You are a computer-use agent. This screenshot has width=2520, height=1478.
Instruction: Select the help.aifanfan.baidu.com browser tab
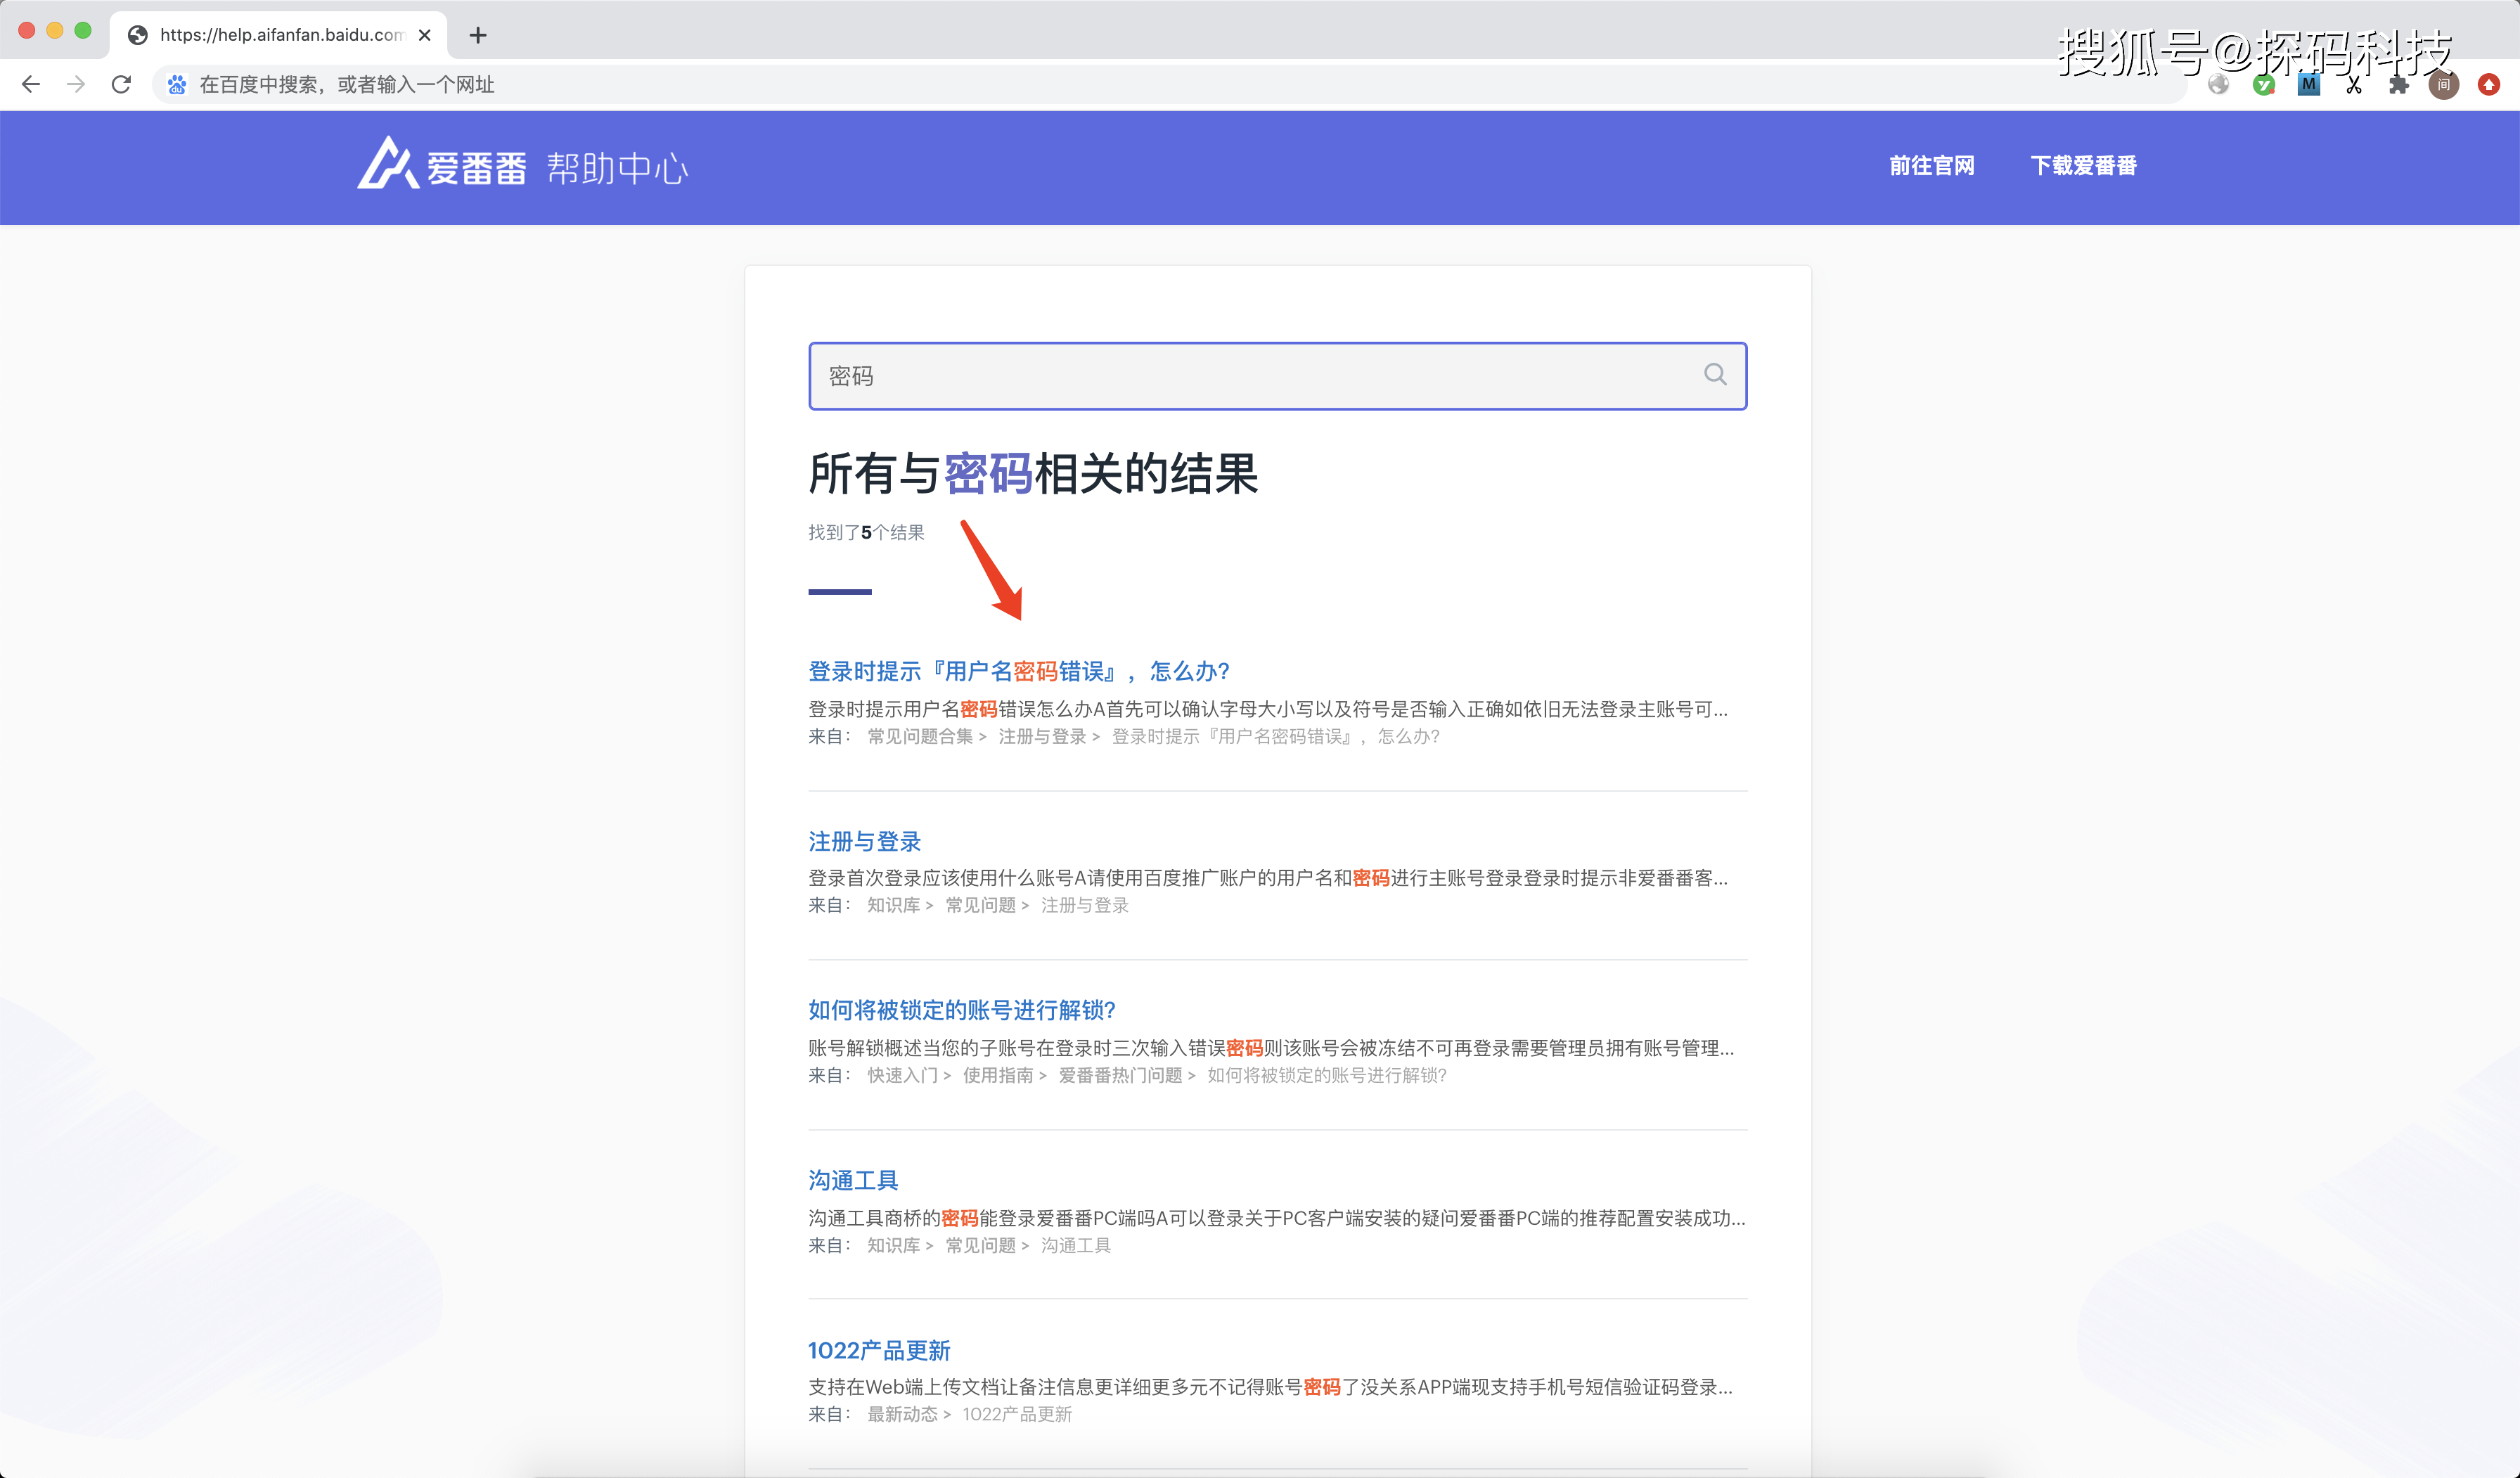tap(279, 35)
